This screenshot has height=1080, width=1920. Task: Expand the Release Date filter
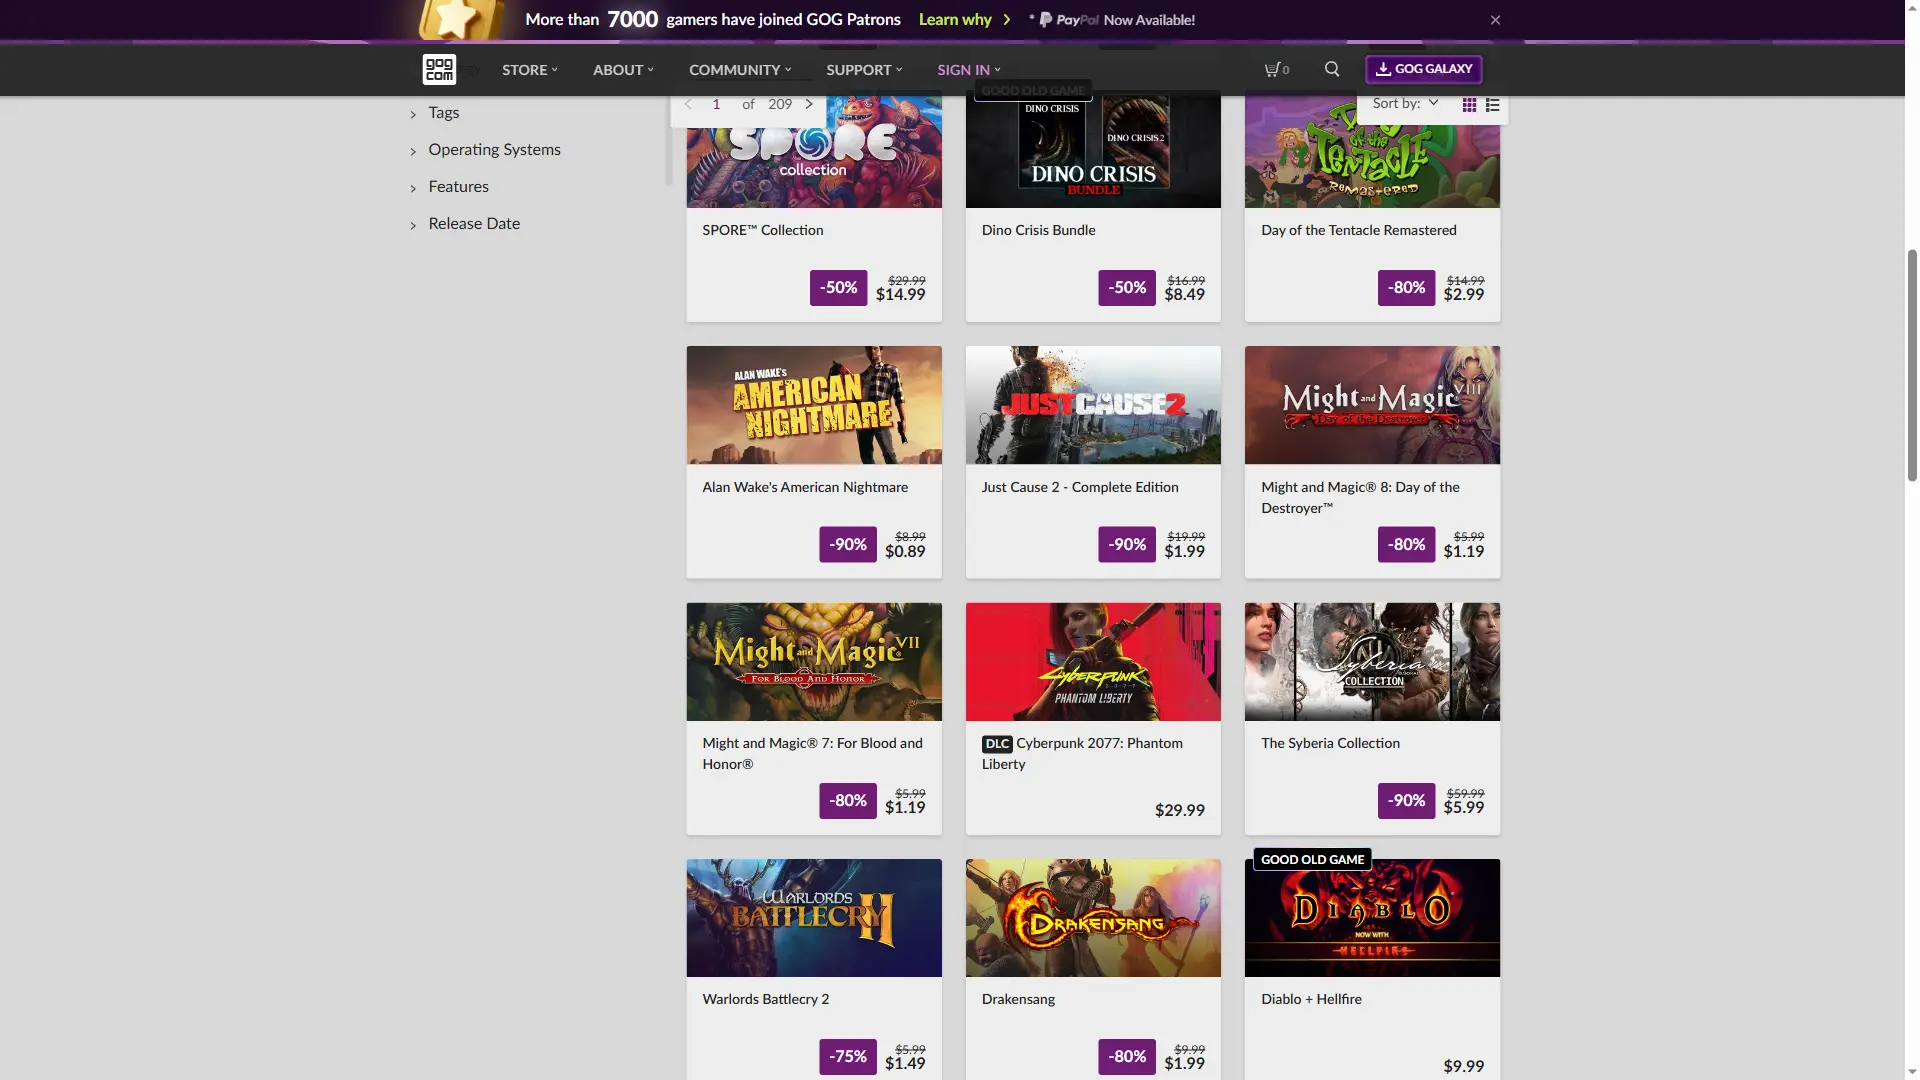point(474,224)
